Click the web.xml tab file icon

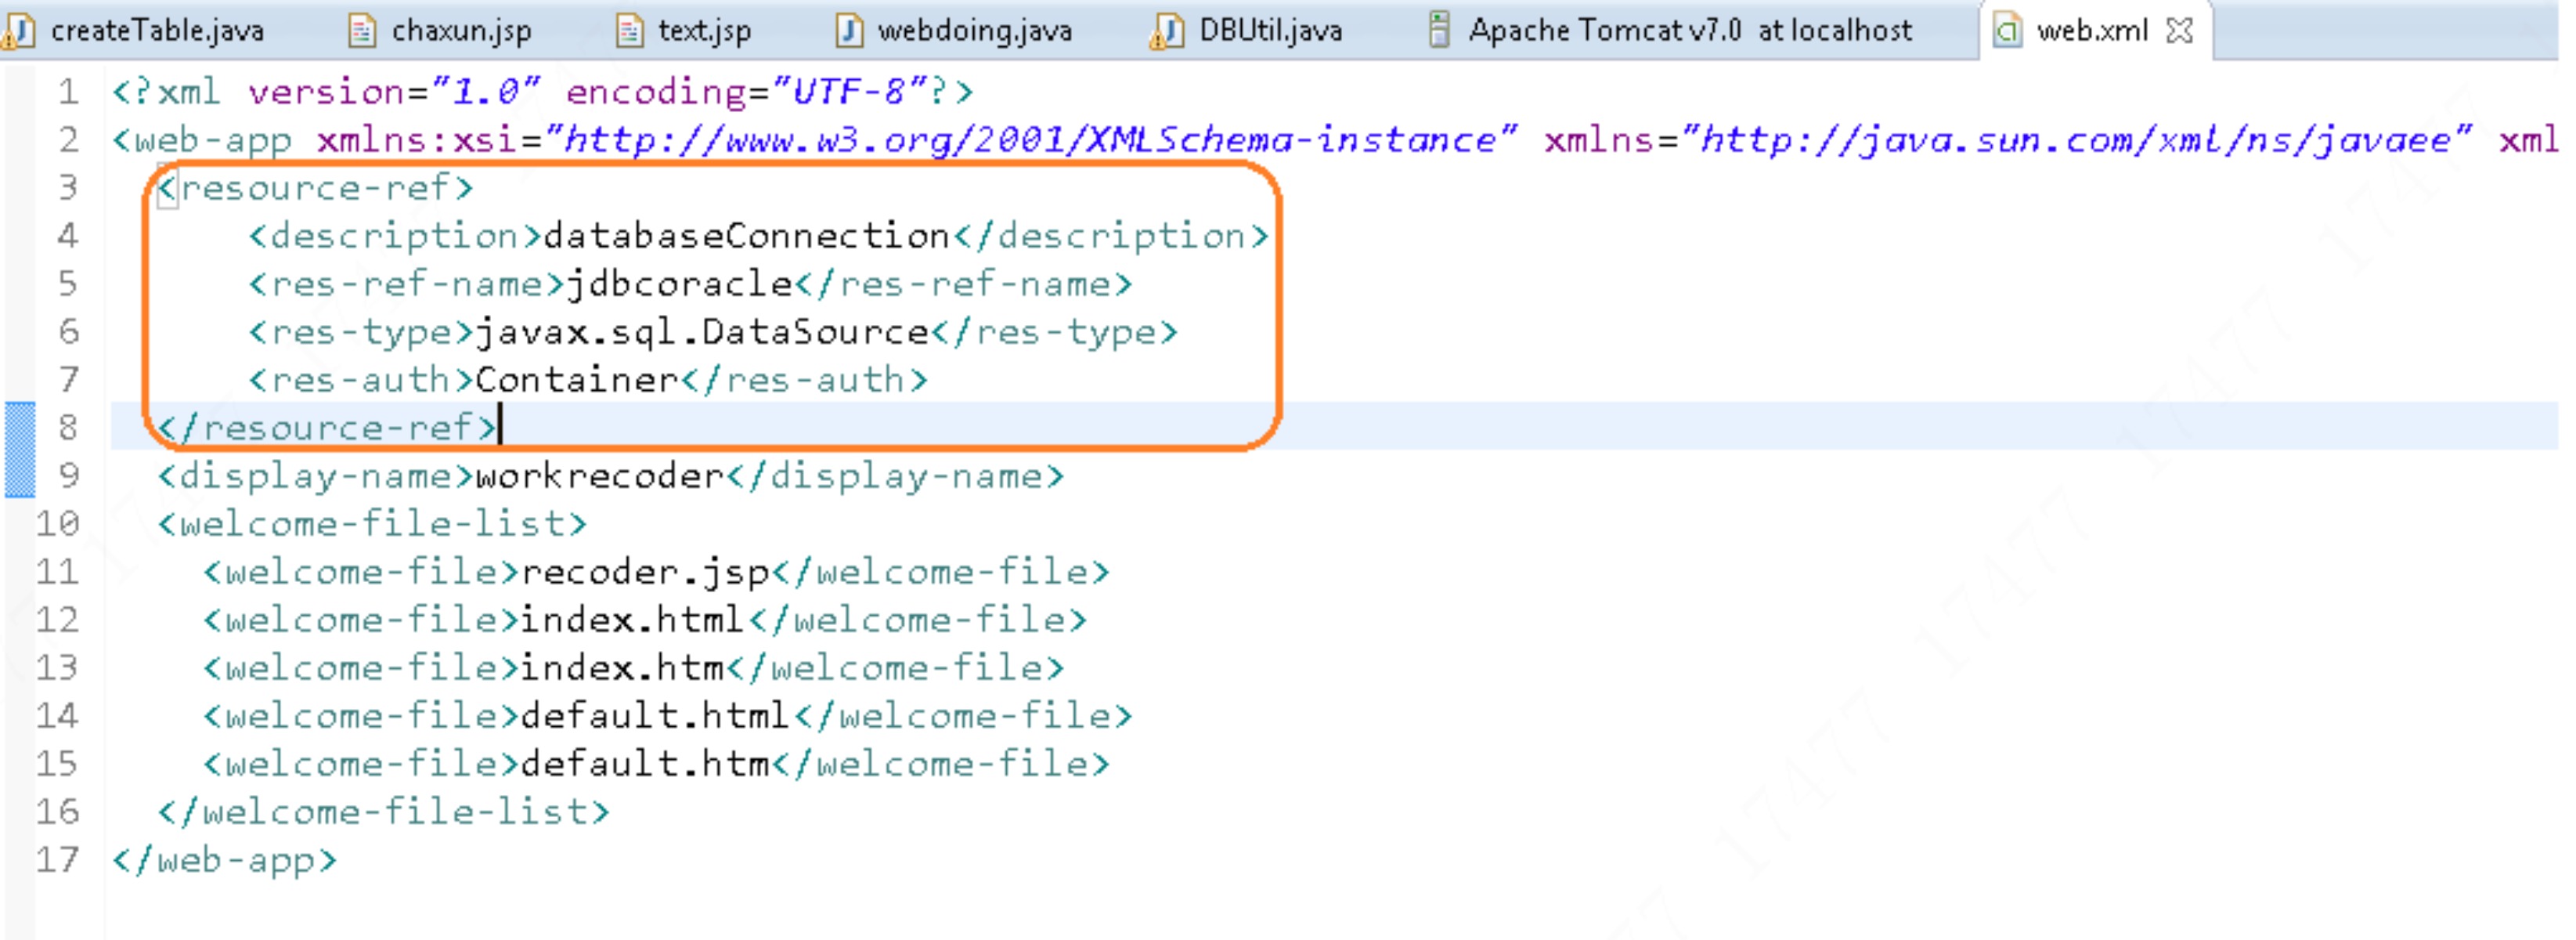pos(2007,31)
